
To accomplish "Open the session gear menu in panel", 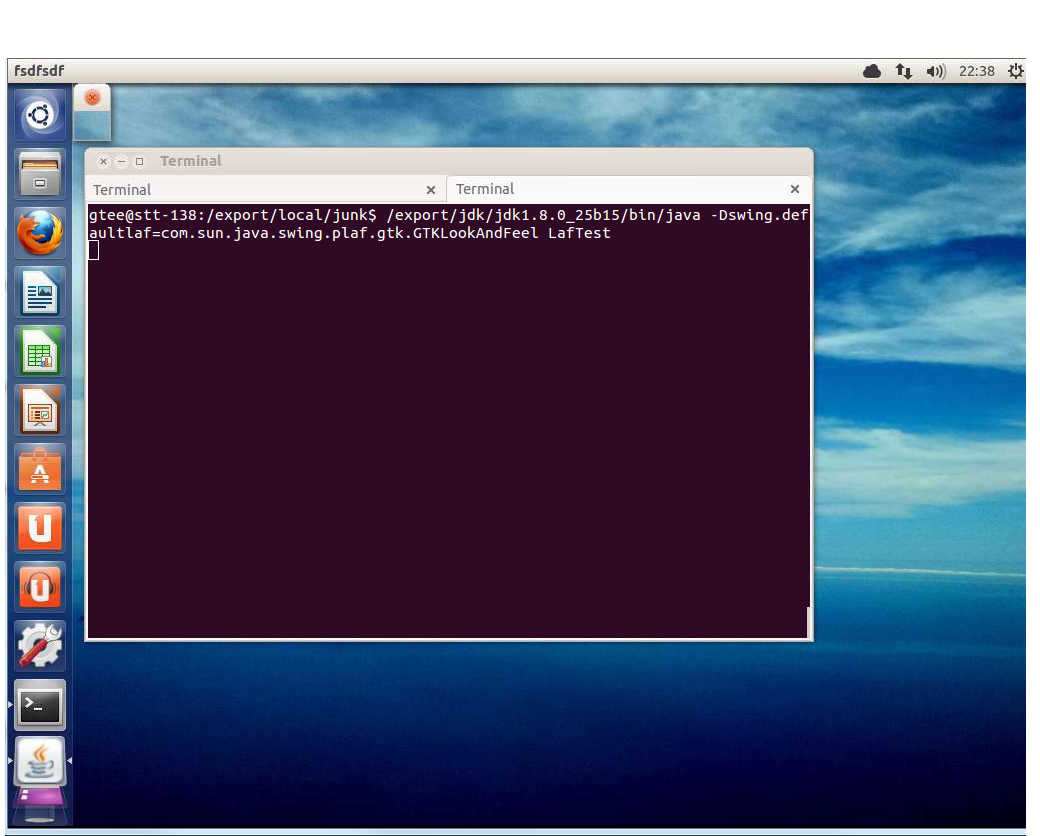I will tap(1015, 71).
